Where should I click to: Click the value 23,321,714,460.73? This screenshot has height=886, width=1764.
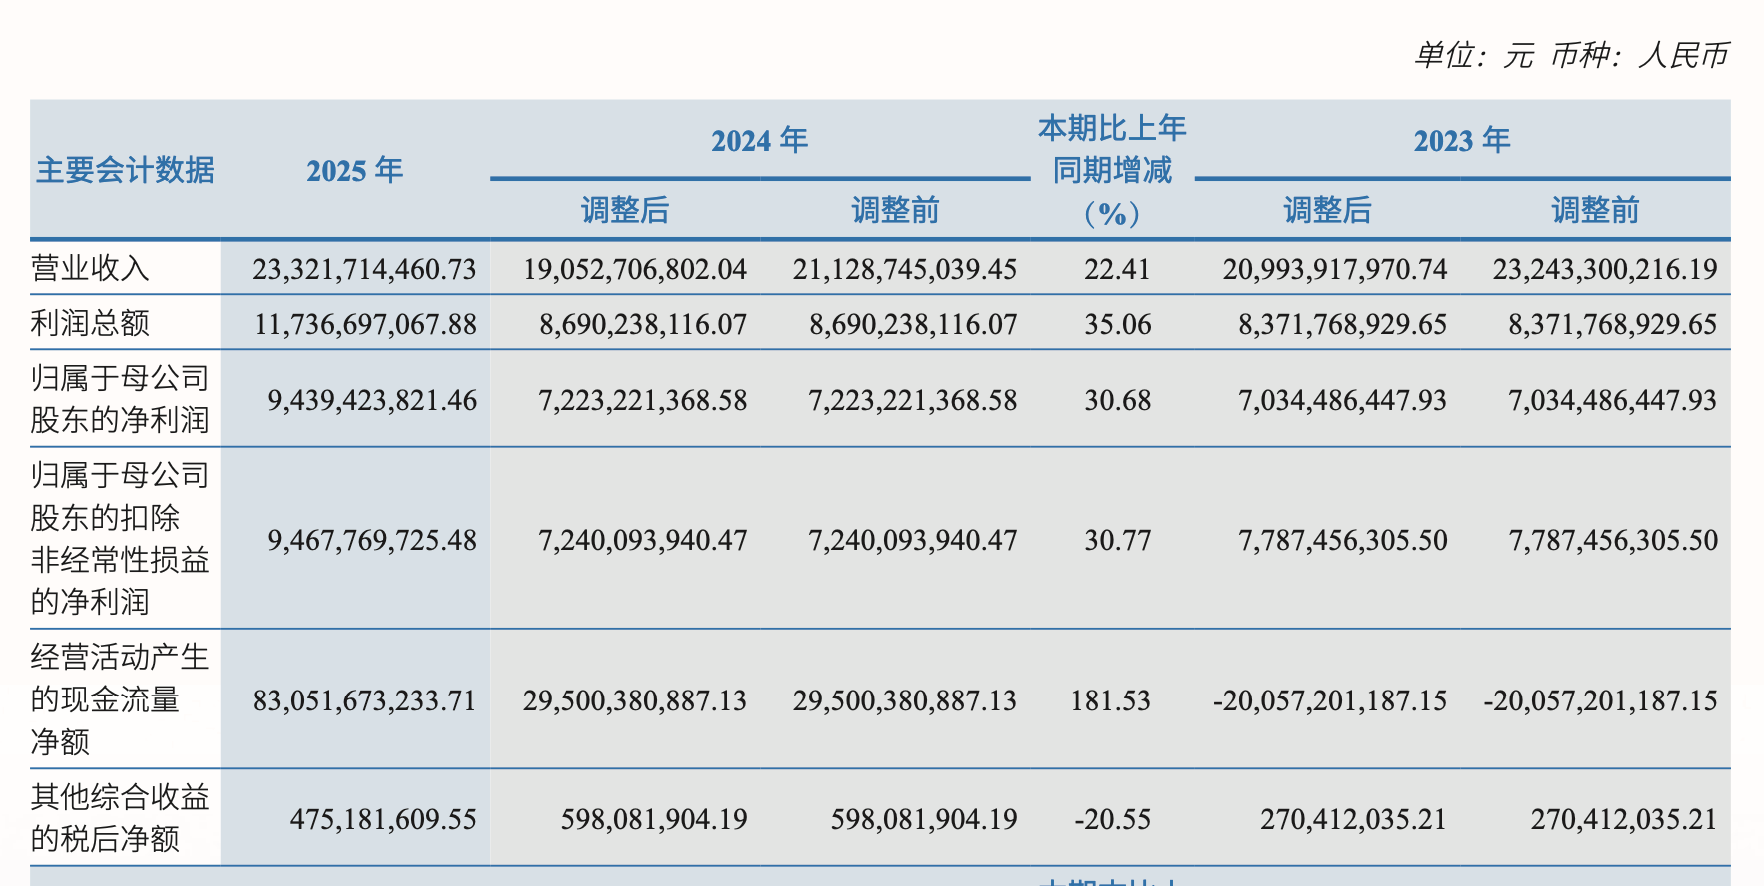pyautogui.click(x=364, y=269)
